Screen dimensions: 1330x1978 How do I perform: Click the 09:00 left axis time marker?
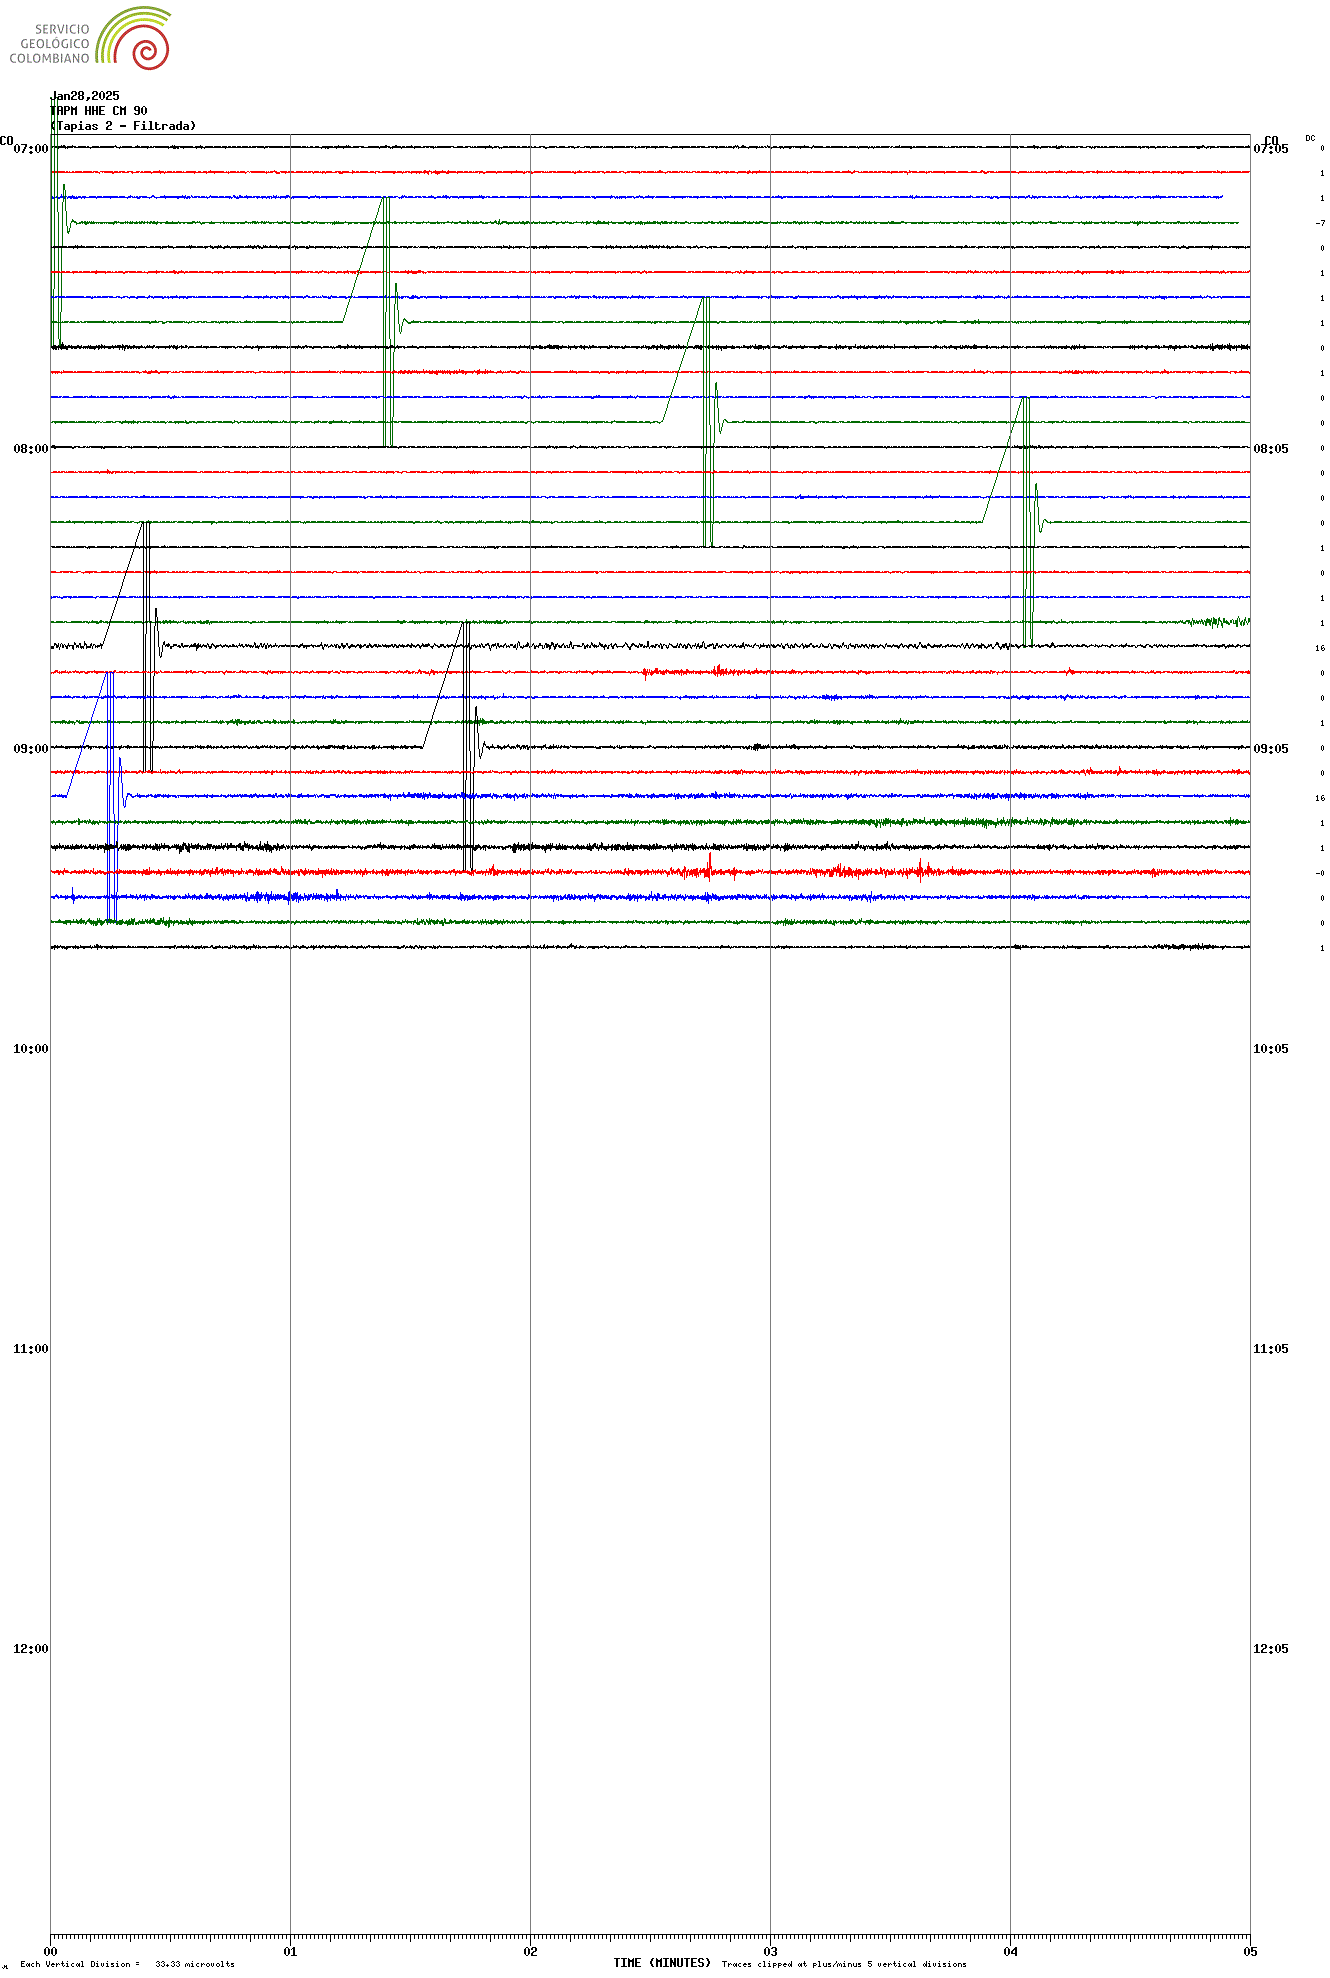point(31,749)
